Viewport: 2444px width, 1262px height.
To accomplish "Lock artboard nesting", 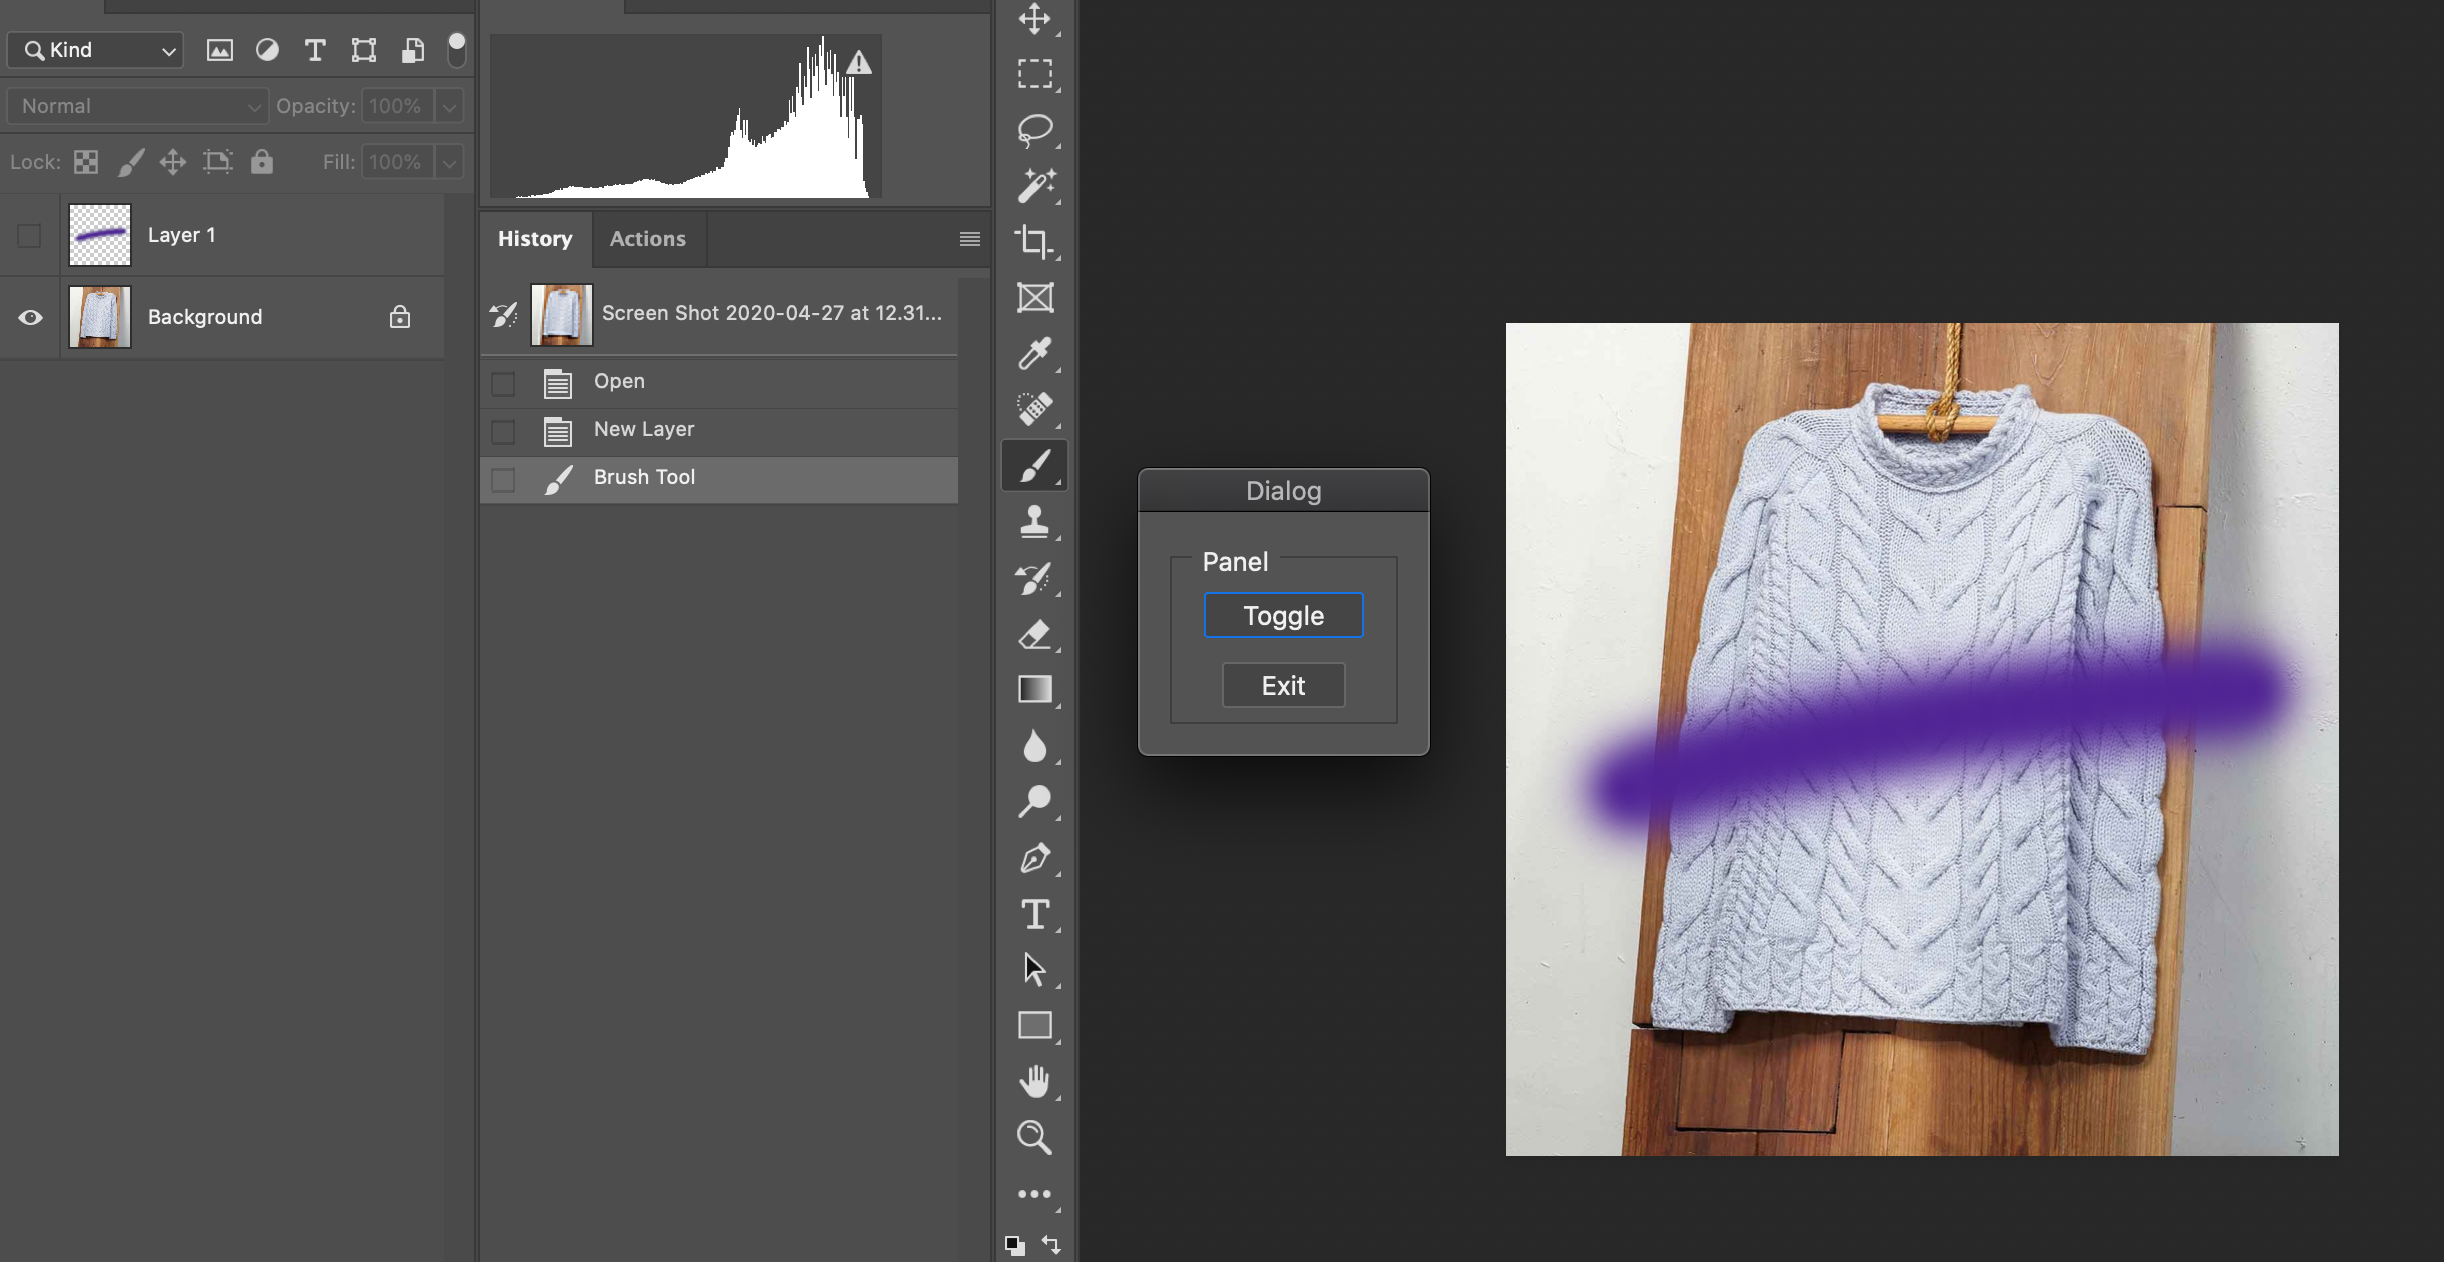I will (218, 162).
